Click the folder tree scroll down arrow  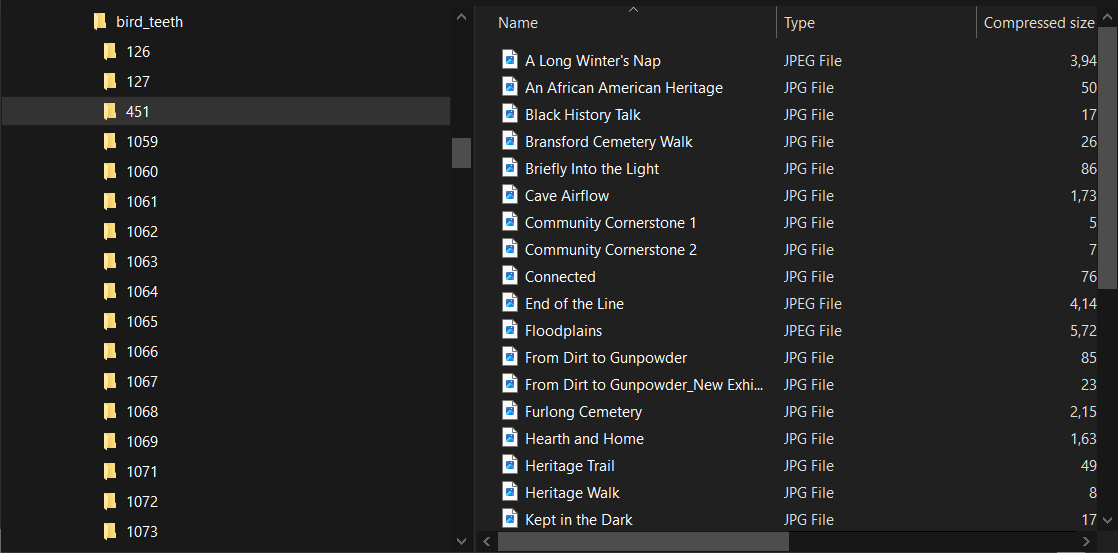pos(462,542)
